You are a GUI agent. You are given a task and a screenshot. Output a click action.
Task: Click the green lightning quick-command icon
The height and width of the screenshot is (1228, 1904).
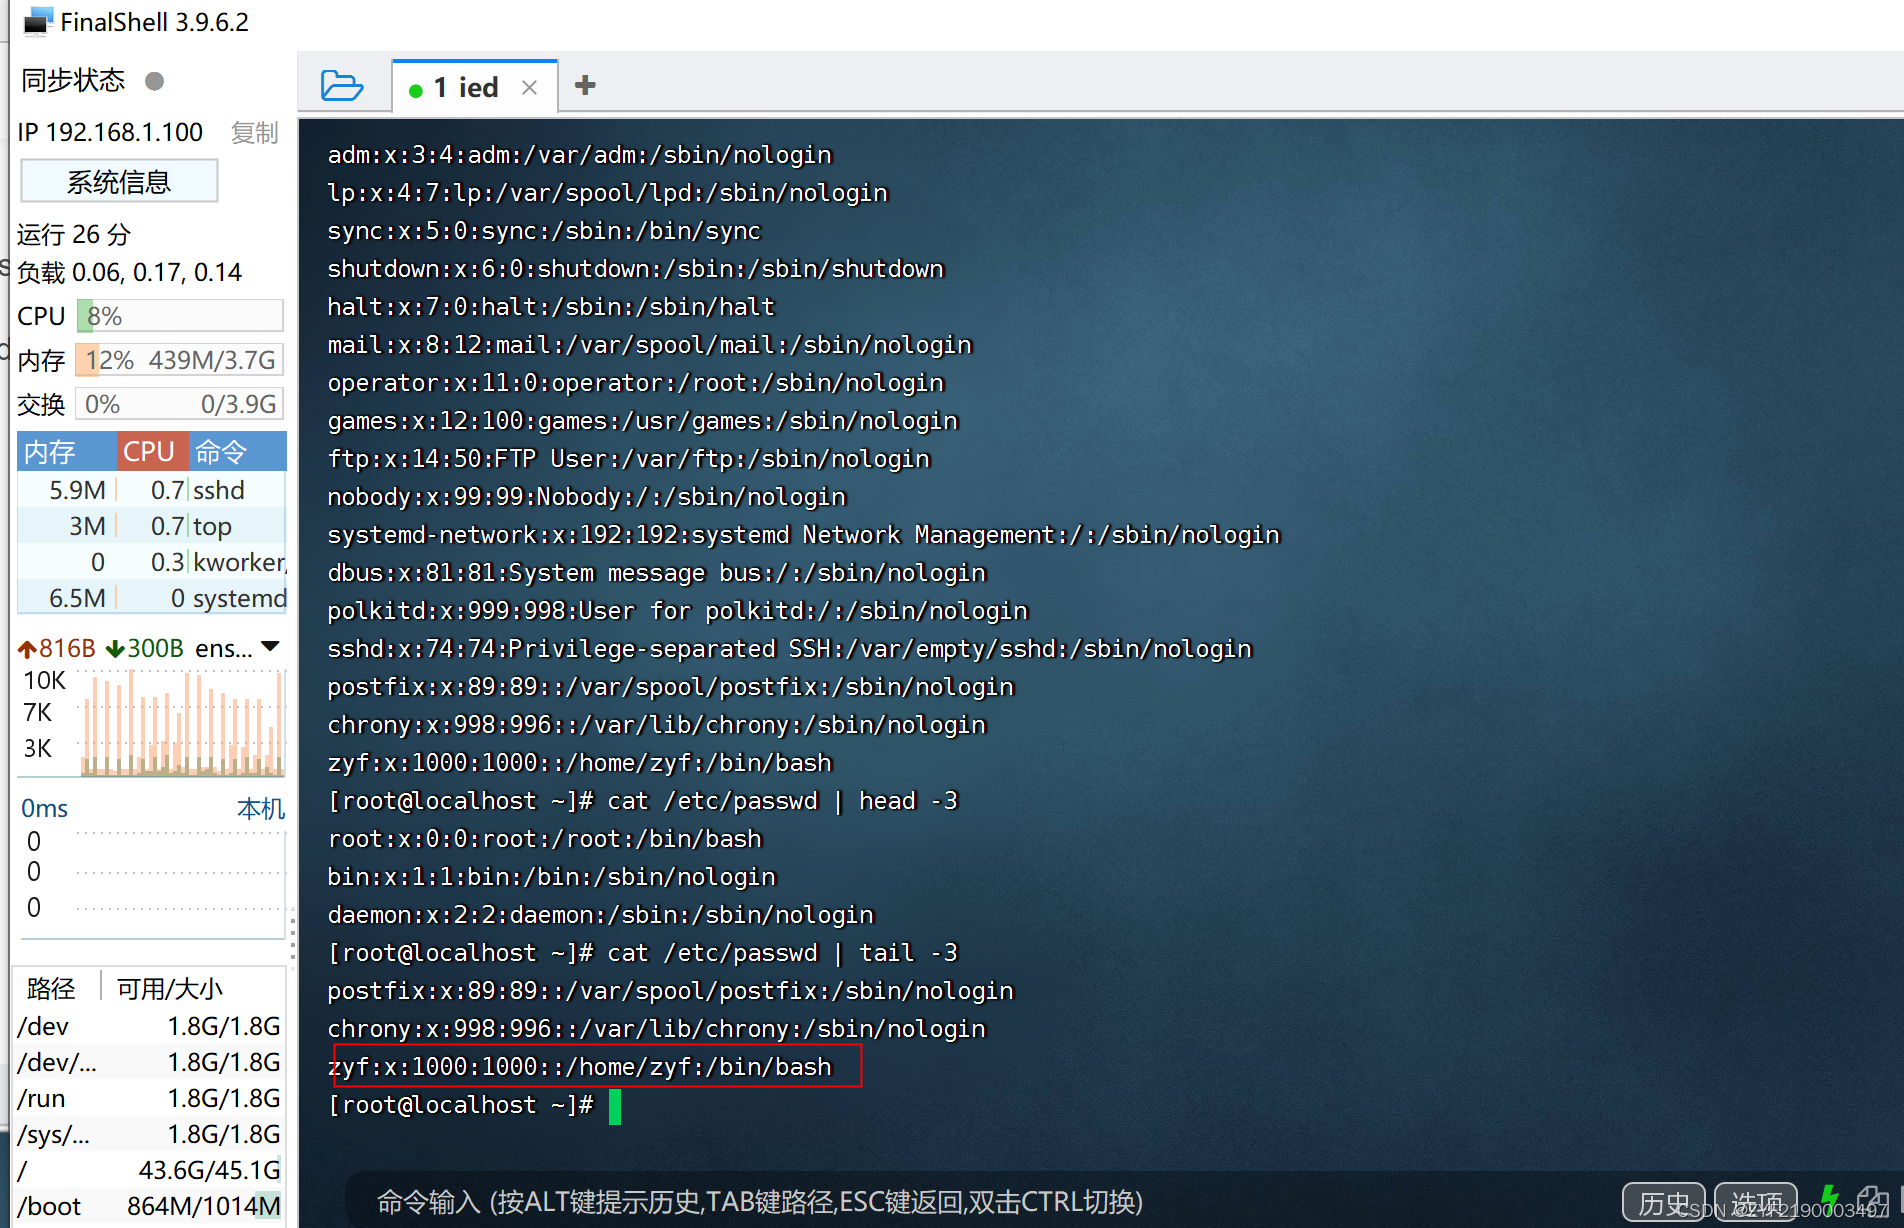point(1829,1198)
